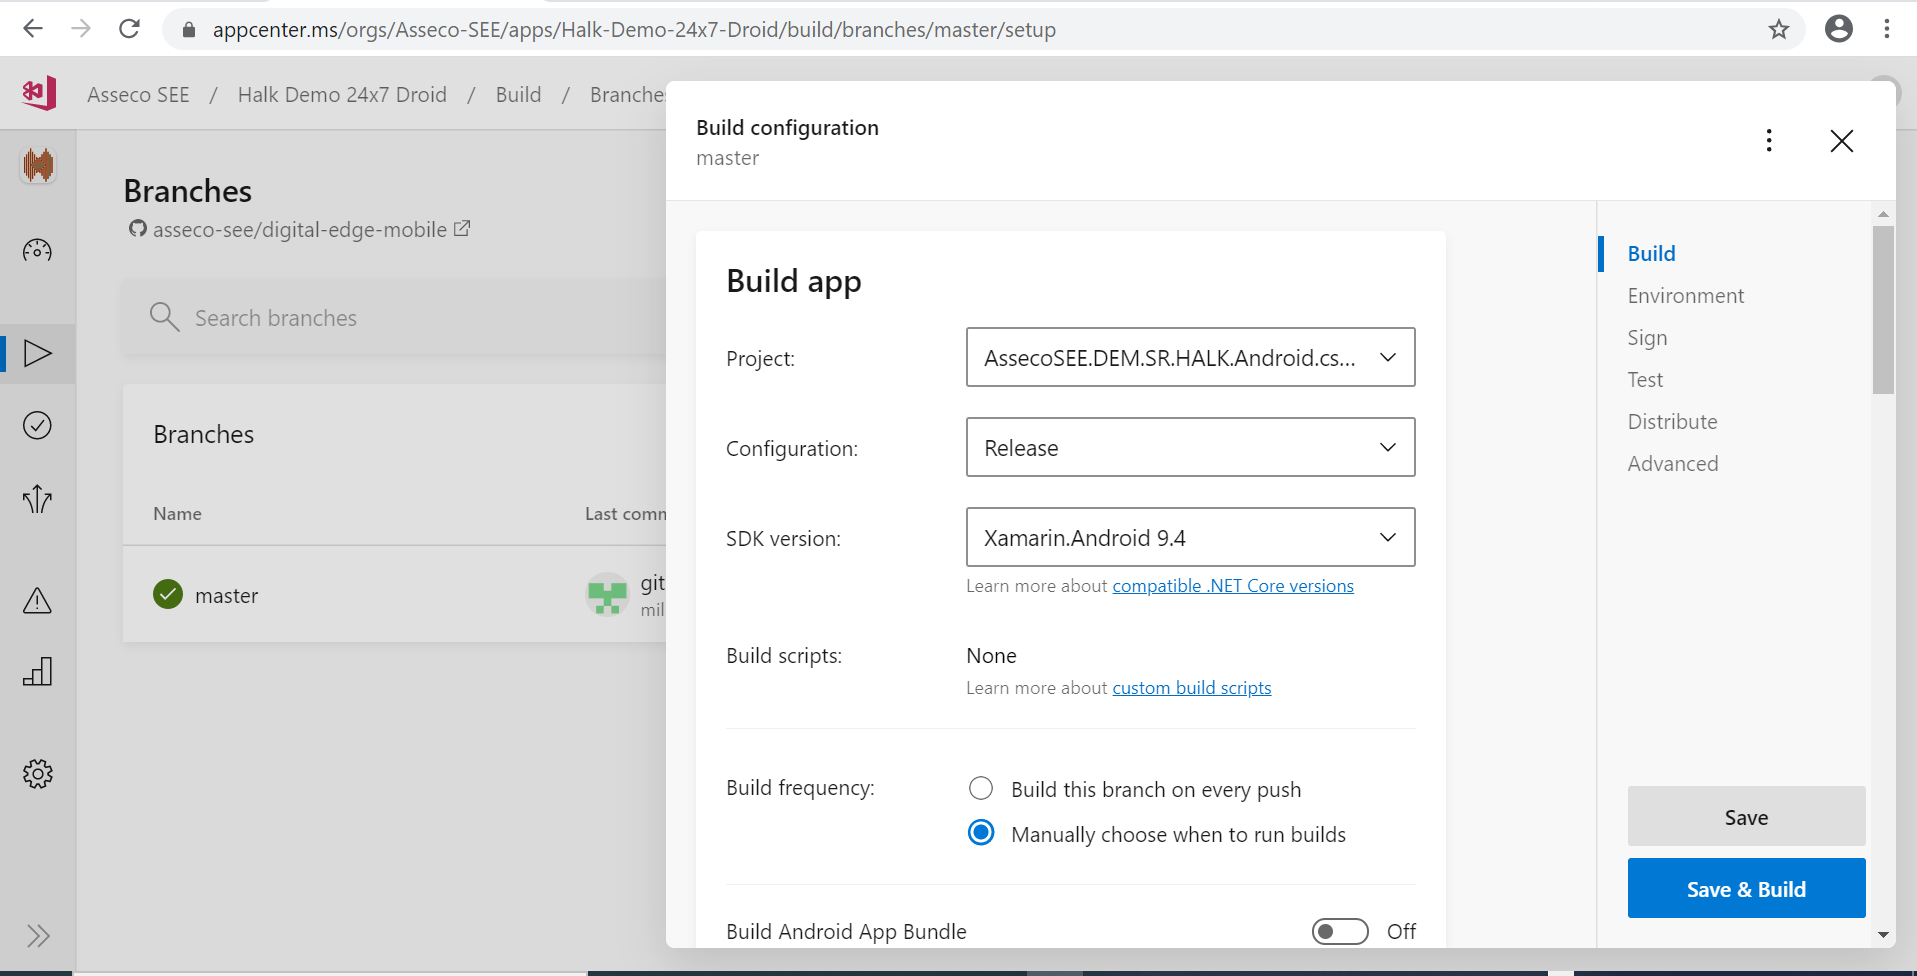Jump to Distribute section
1917x976 pixels.
click(1672, 422)
